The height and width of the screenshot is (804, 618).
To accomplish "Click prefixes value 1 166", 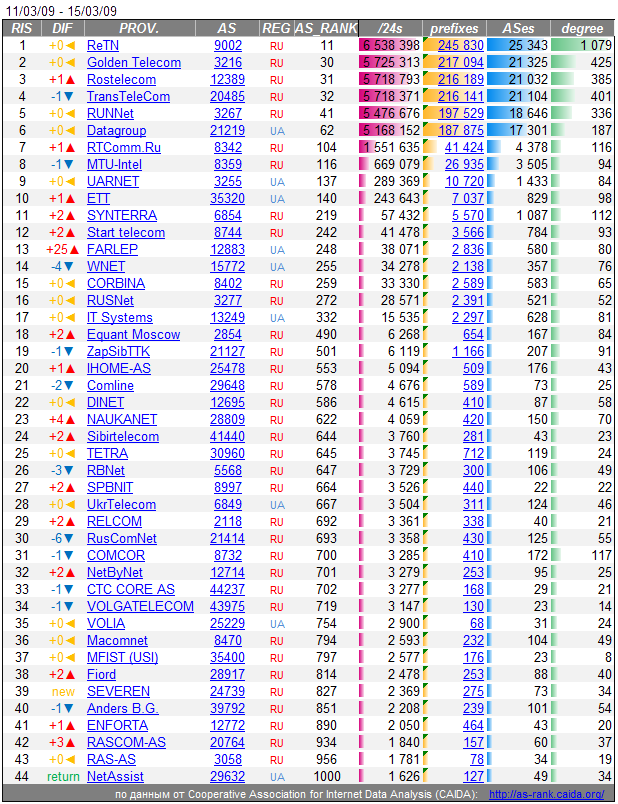I will point(468,351).
